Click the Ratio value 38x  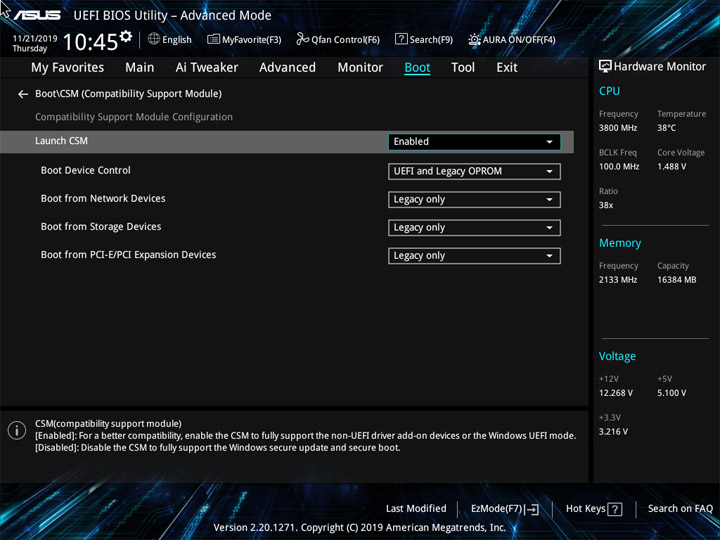tap(606, 205)
